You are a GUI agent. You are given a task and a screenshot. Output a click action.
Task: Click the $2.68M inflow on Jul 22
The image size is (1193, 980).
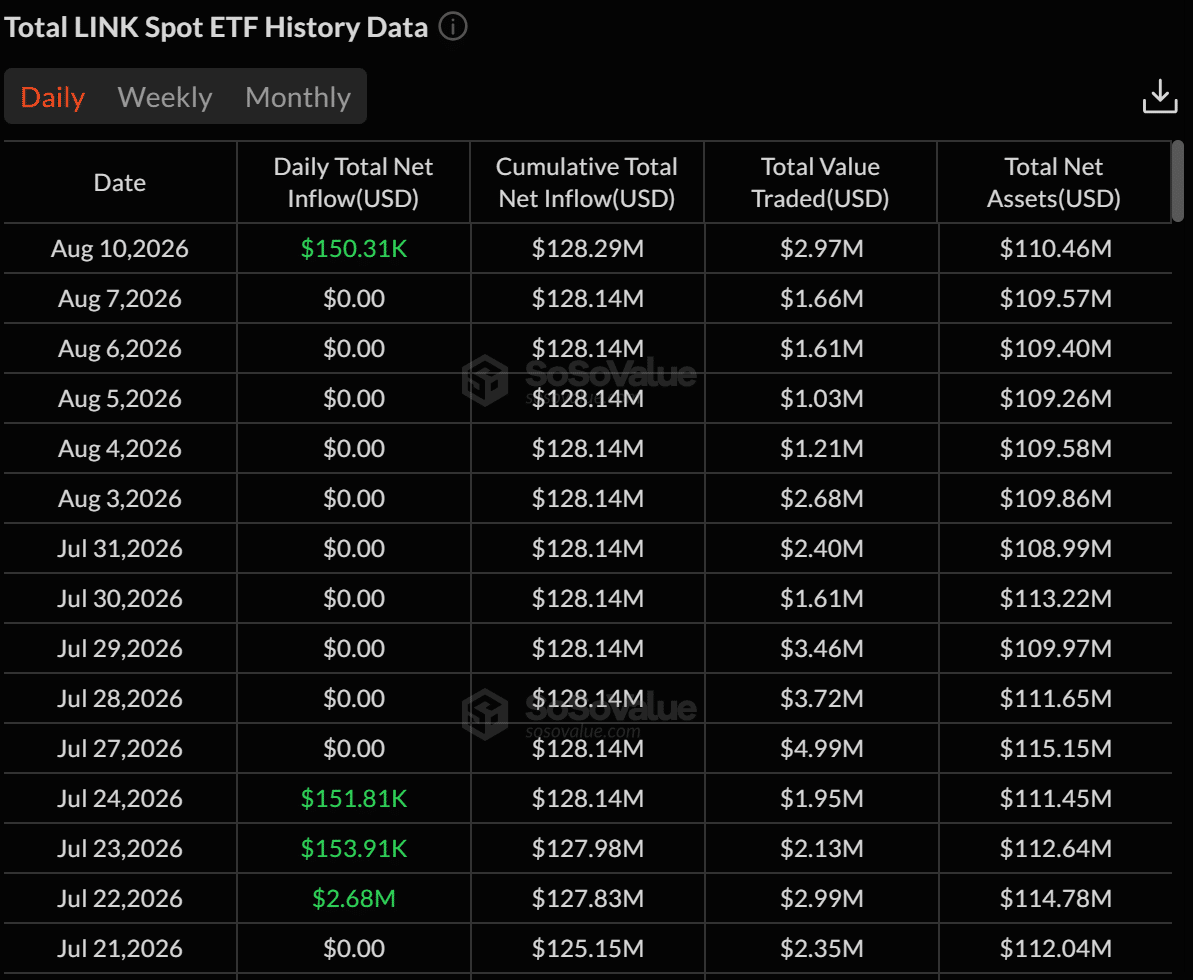coord(354,899)
